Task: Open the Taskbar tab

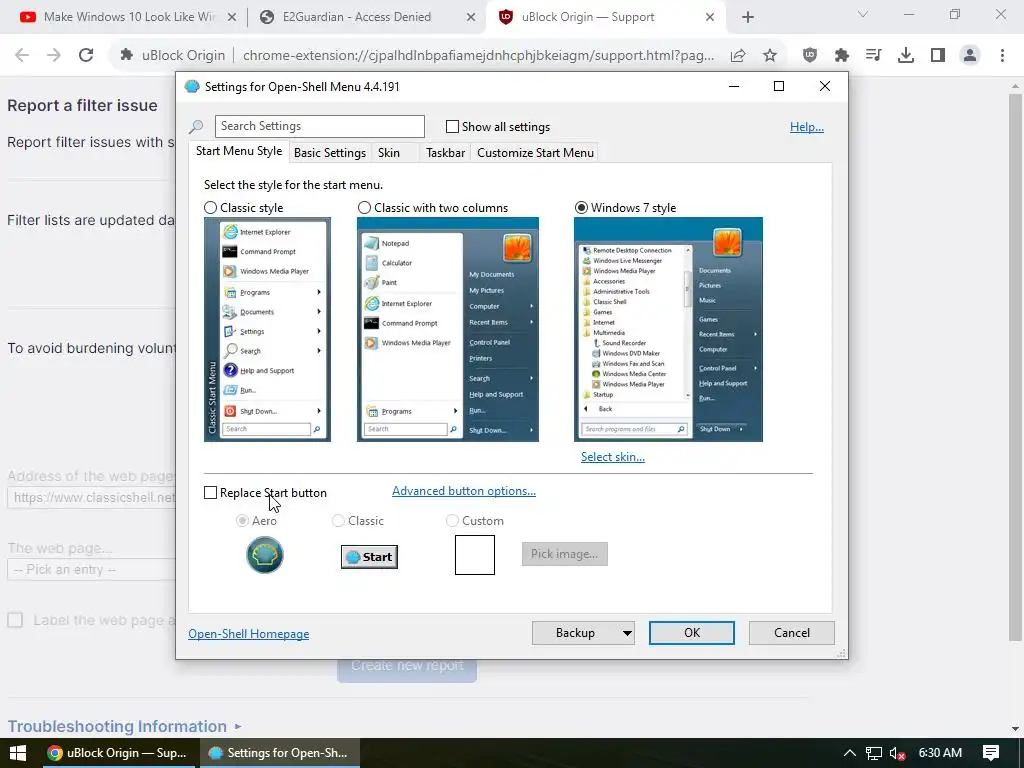Action: [x=445, y=152]
